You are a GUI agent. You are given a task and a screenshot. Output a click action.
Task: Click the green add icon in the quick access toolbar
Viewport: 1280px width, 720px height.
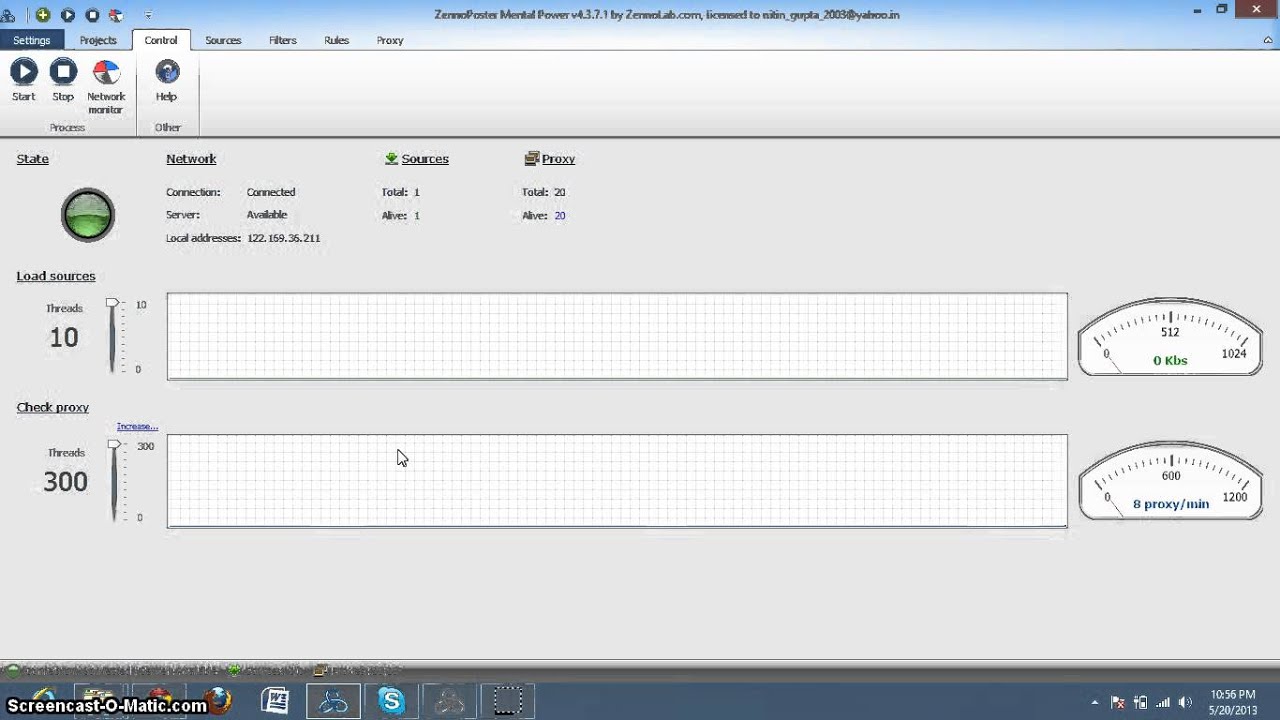(x=42, y=15)
